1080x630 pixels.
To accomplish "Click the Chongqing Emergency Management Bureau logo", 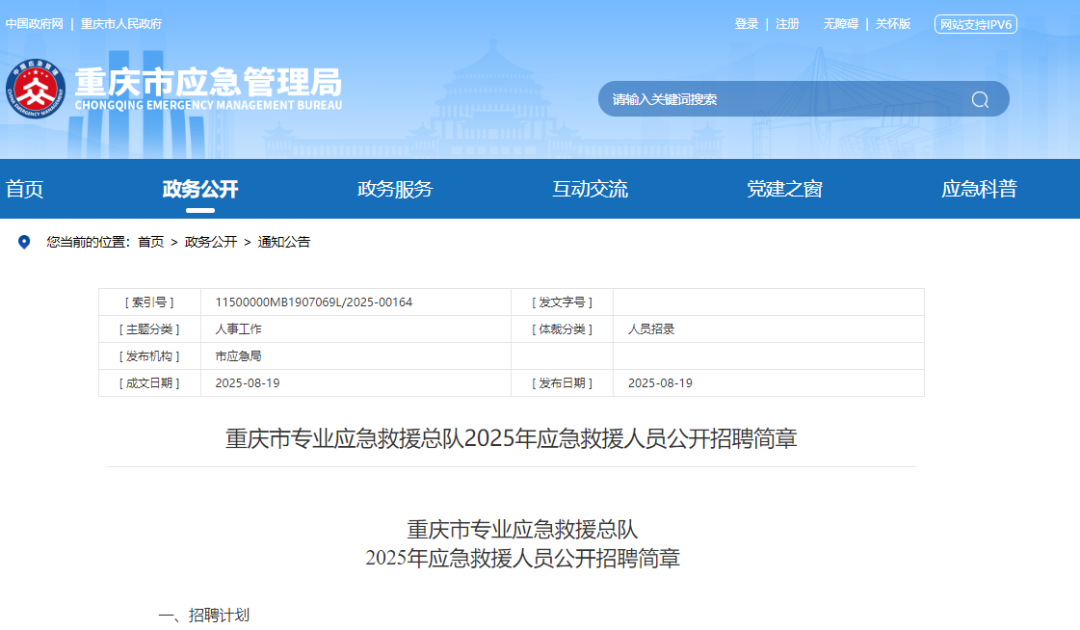I will pos(36,90).
